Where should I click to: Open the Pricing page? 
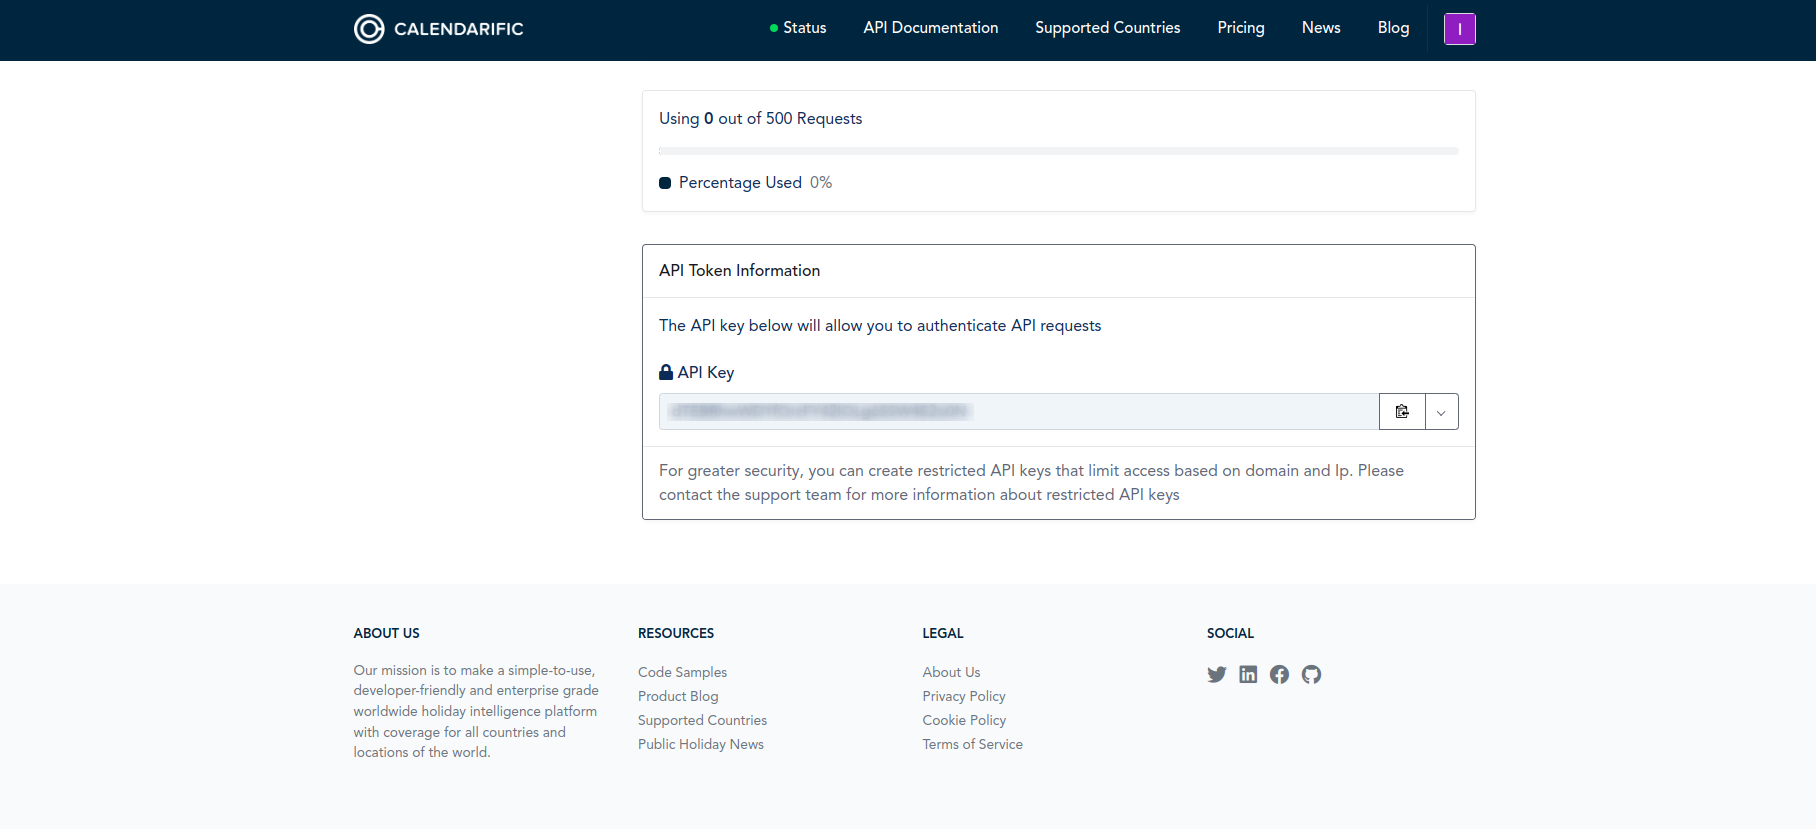click(x=1241, y=28)
